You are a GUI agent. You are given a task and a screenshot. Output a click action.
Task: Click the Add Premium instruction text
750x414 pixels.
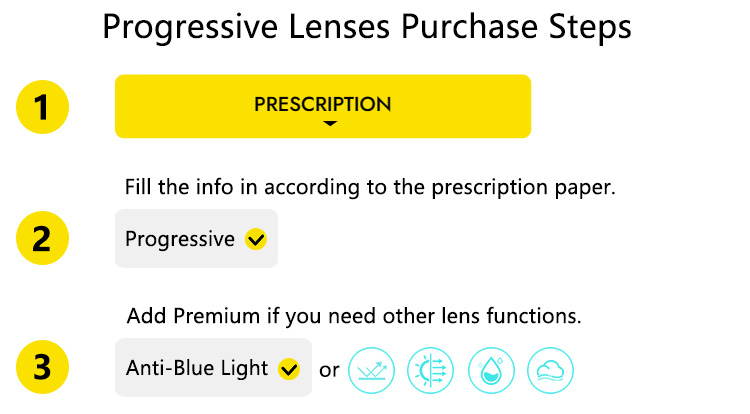click(354, 316)
